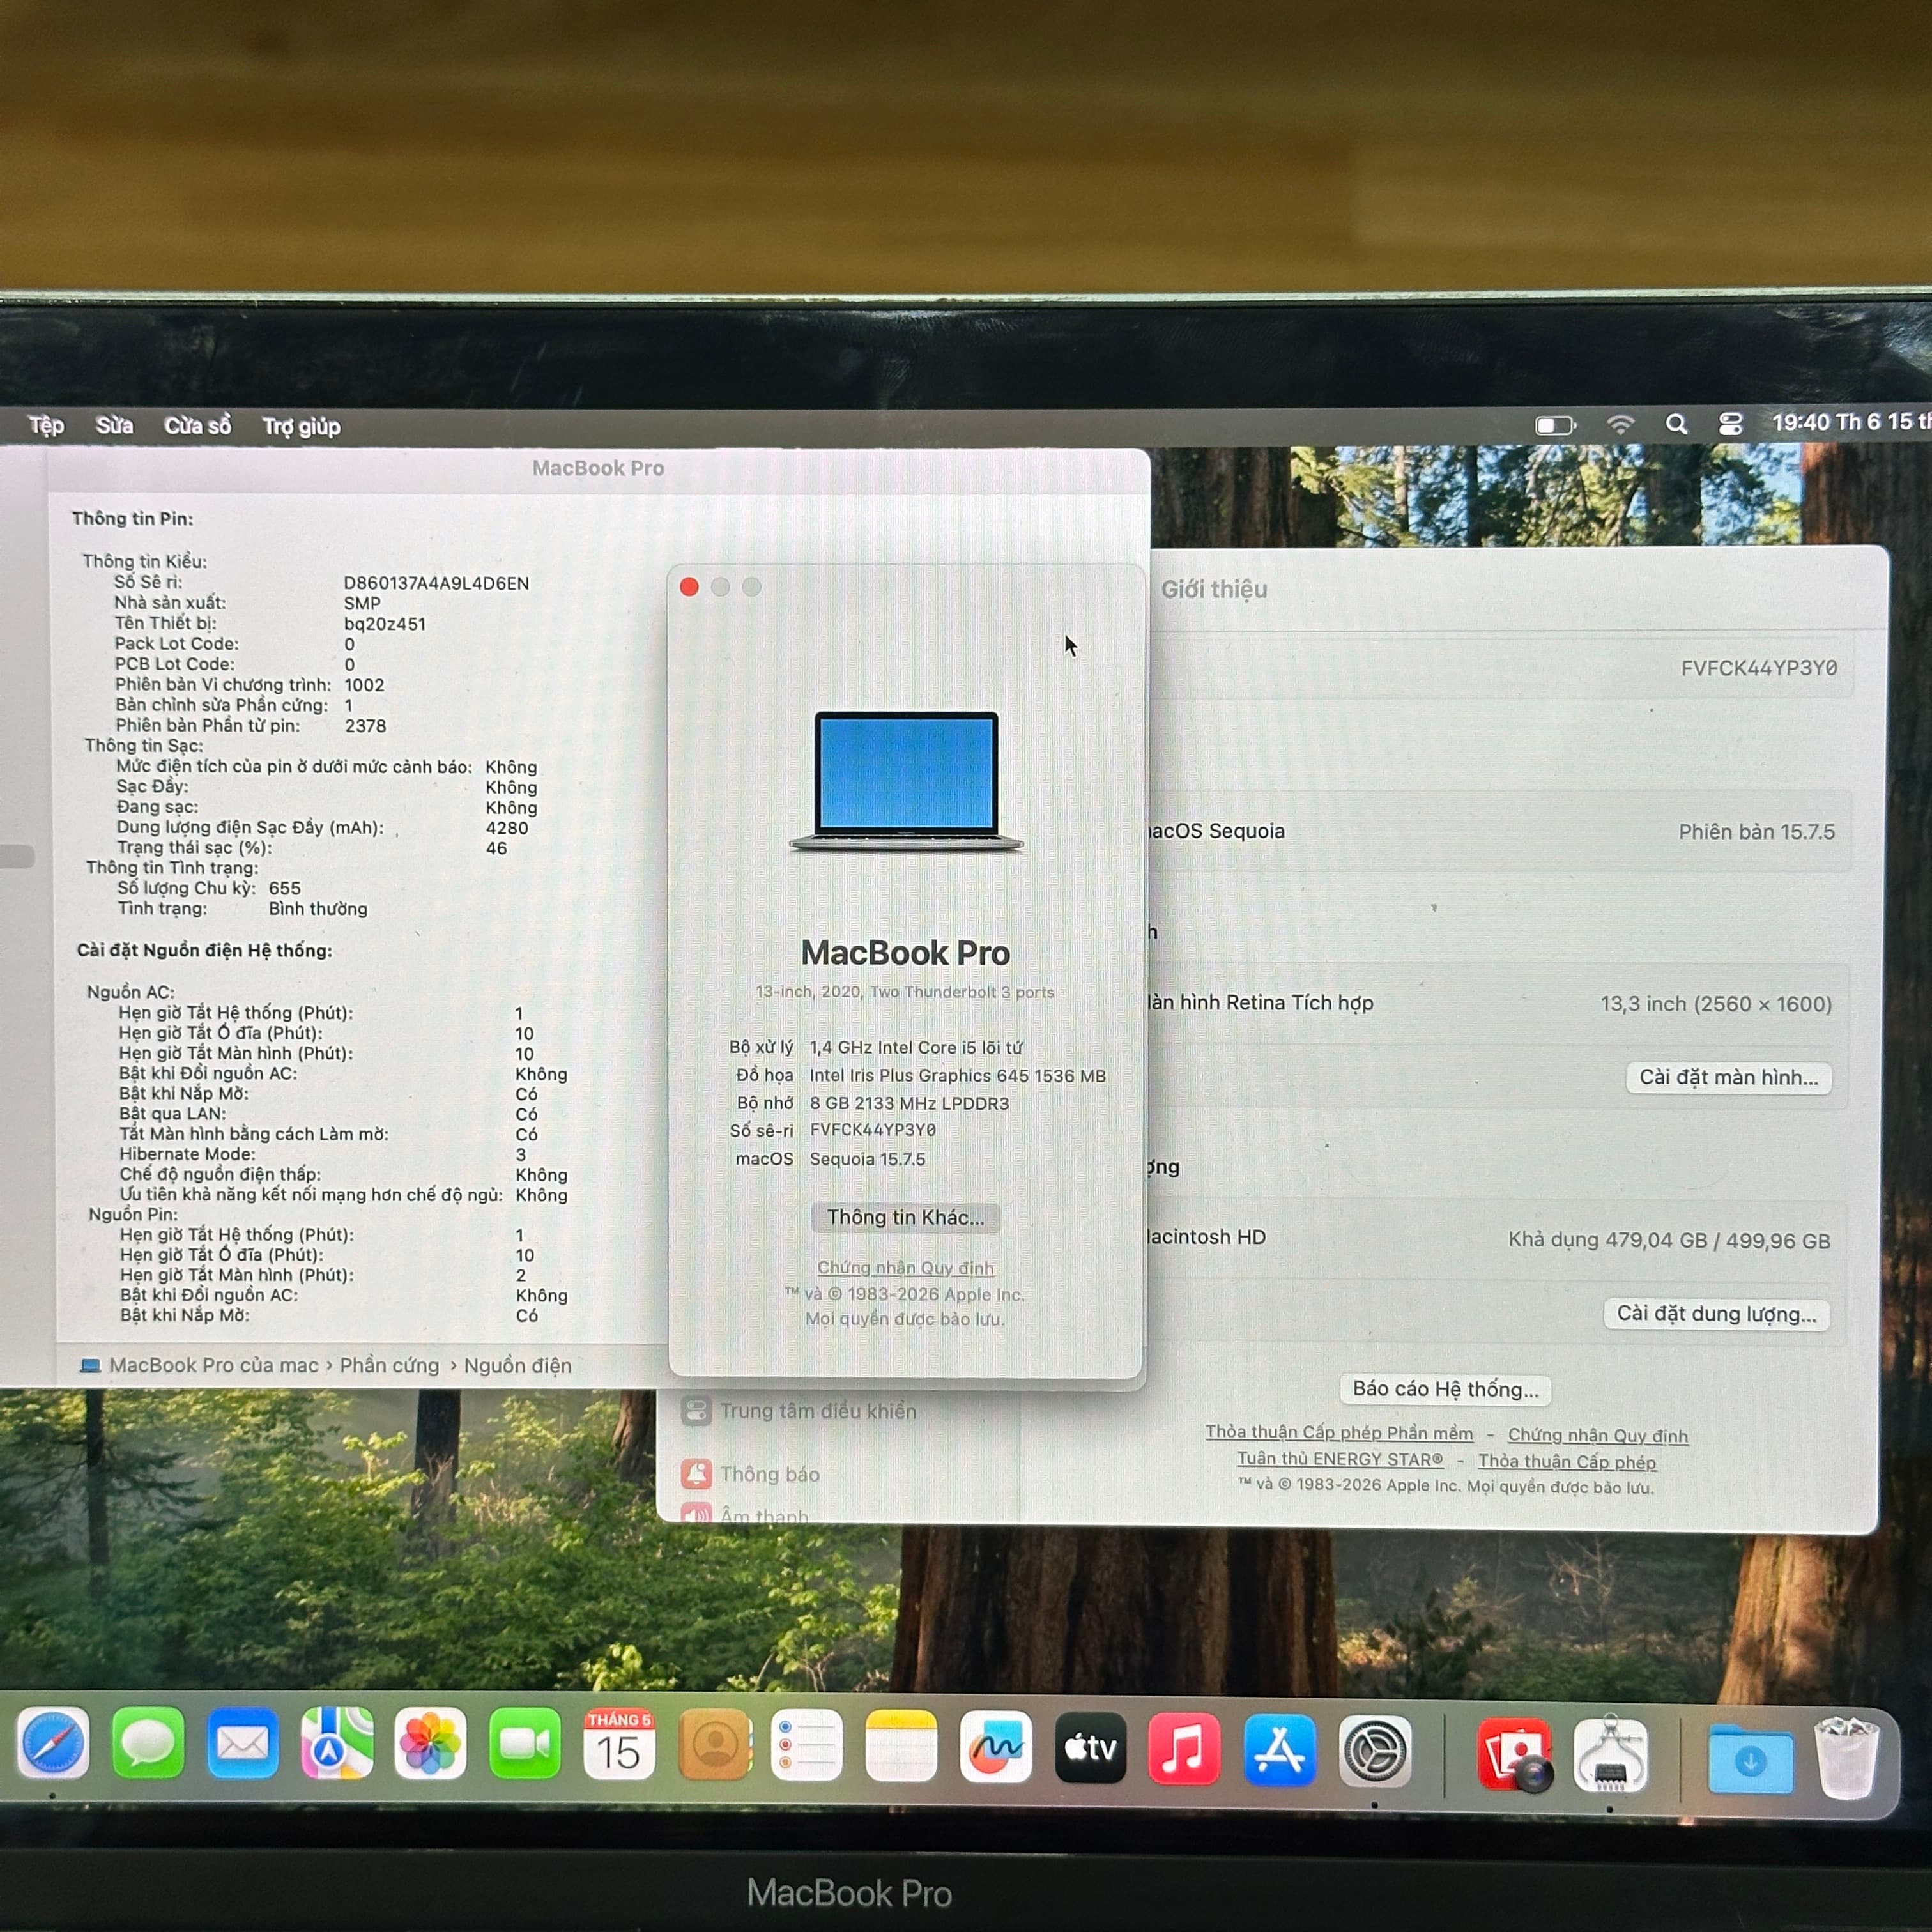The width and height of the screenshot is (1932, 1932).
Task: Open Safari from the Dock
Action: pyautogui.click(x=53, y=1744)
